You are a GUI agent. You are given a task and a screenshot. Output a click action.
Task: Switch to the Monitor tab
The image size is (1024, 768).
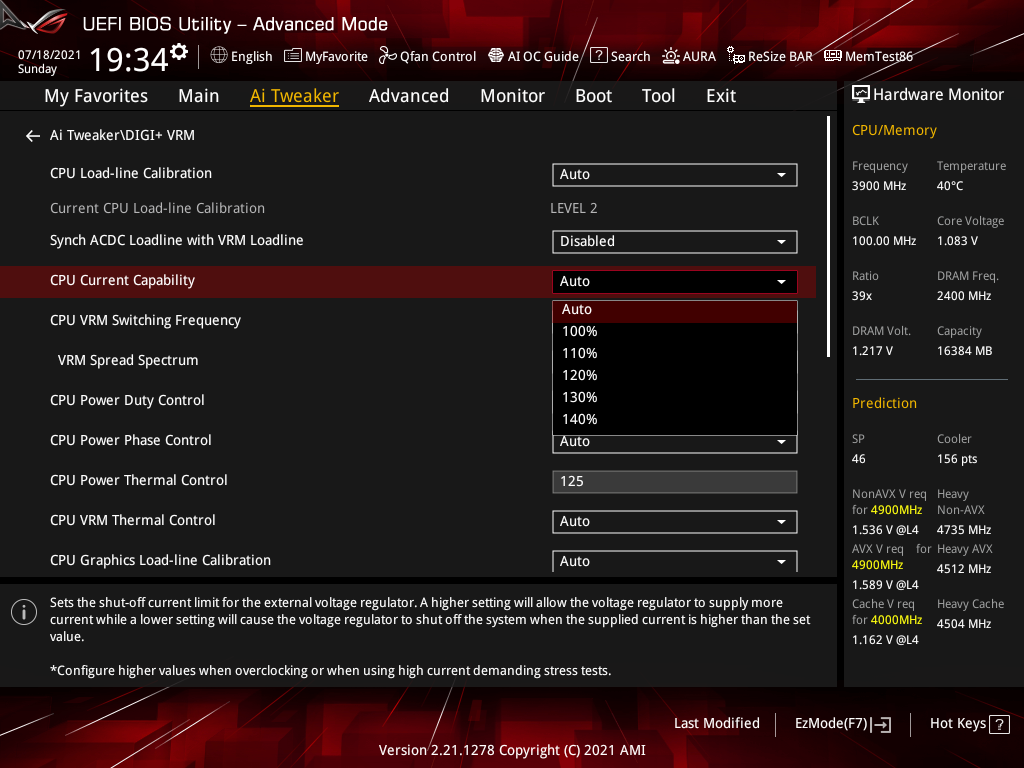512,96
